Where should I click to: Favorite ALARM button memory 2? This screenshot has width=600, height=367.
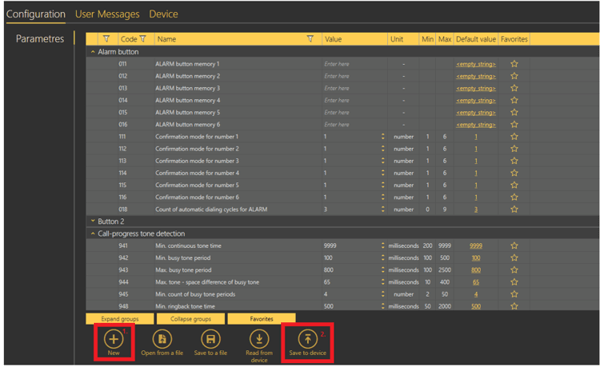[x=514, y=76]
